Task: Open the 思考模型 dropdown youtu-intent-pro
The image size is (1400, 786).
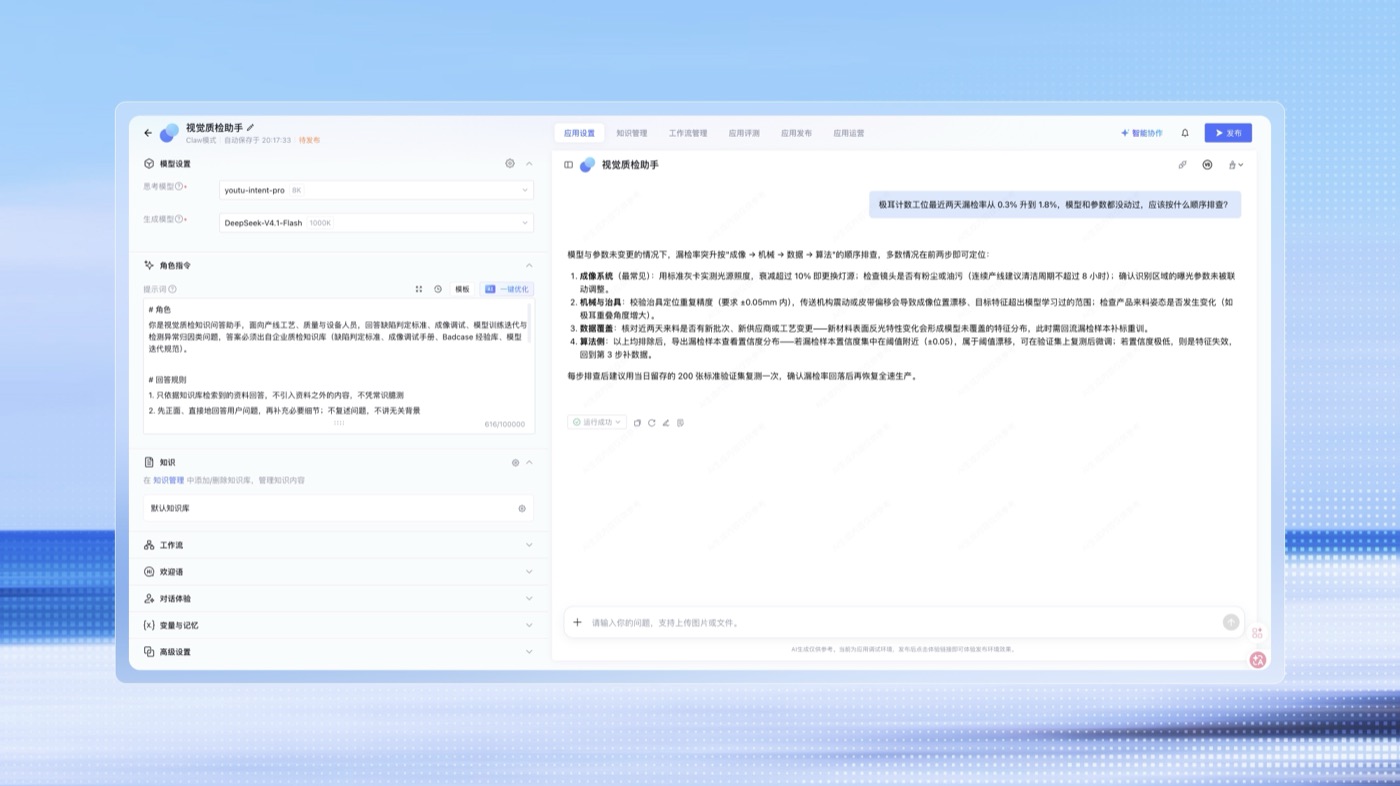Action: tap(376, 189)
